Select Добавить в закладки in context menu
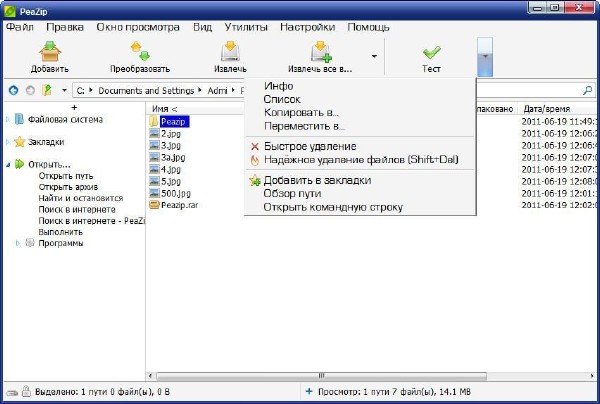Viewport: 600px width, 404px height. [x=317, y=180]
